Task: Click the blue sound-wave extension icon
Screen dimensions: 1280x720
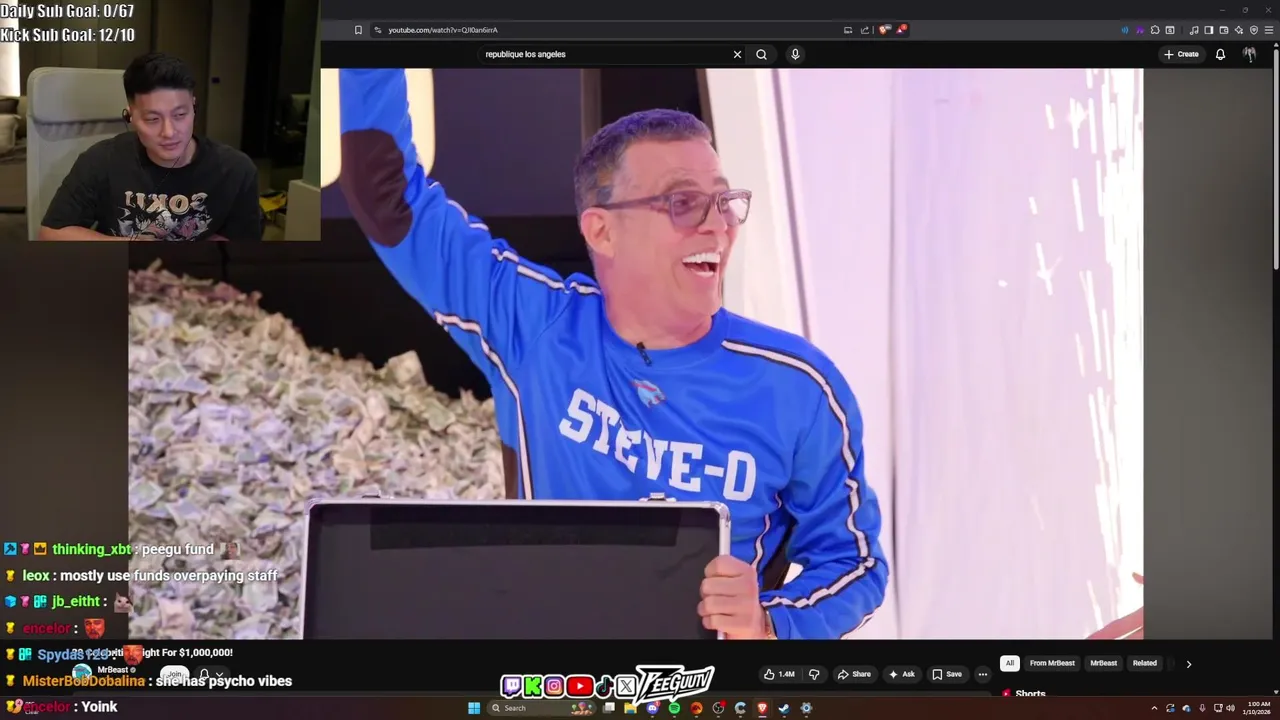Action: [1125, 30]
